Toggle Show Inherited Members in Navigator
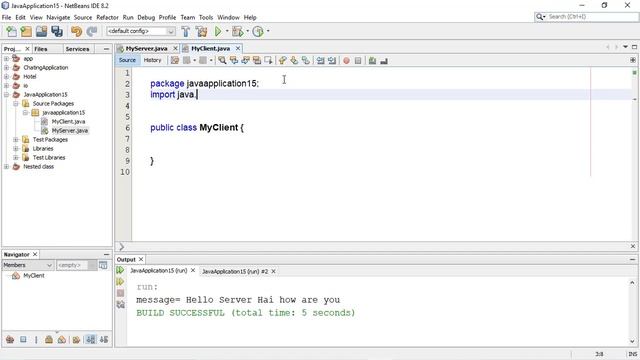 click(10, 339)
